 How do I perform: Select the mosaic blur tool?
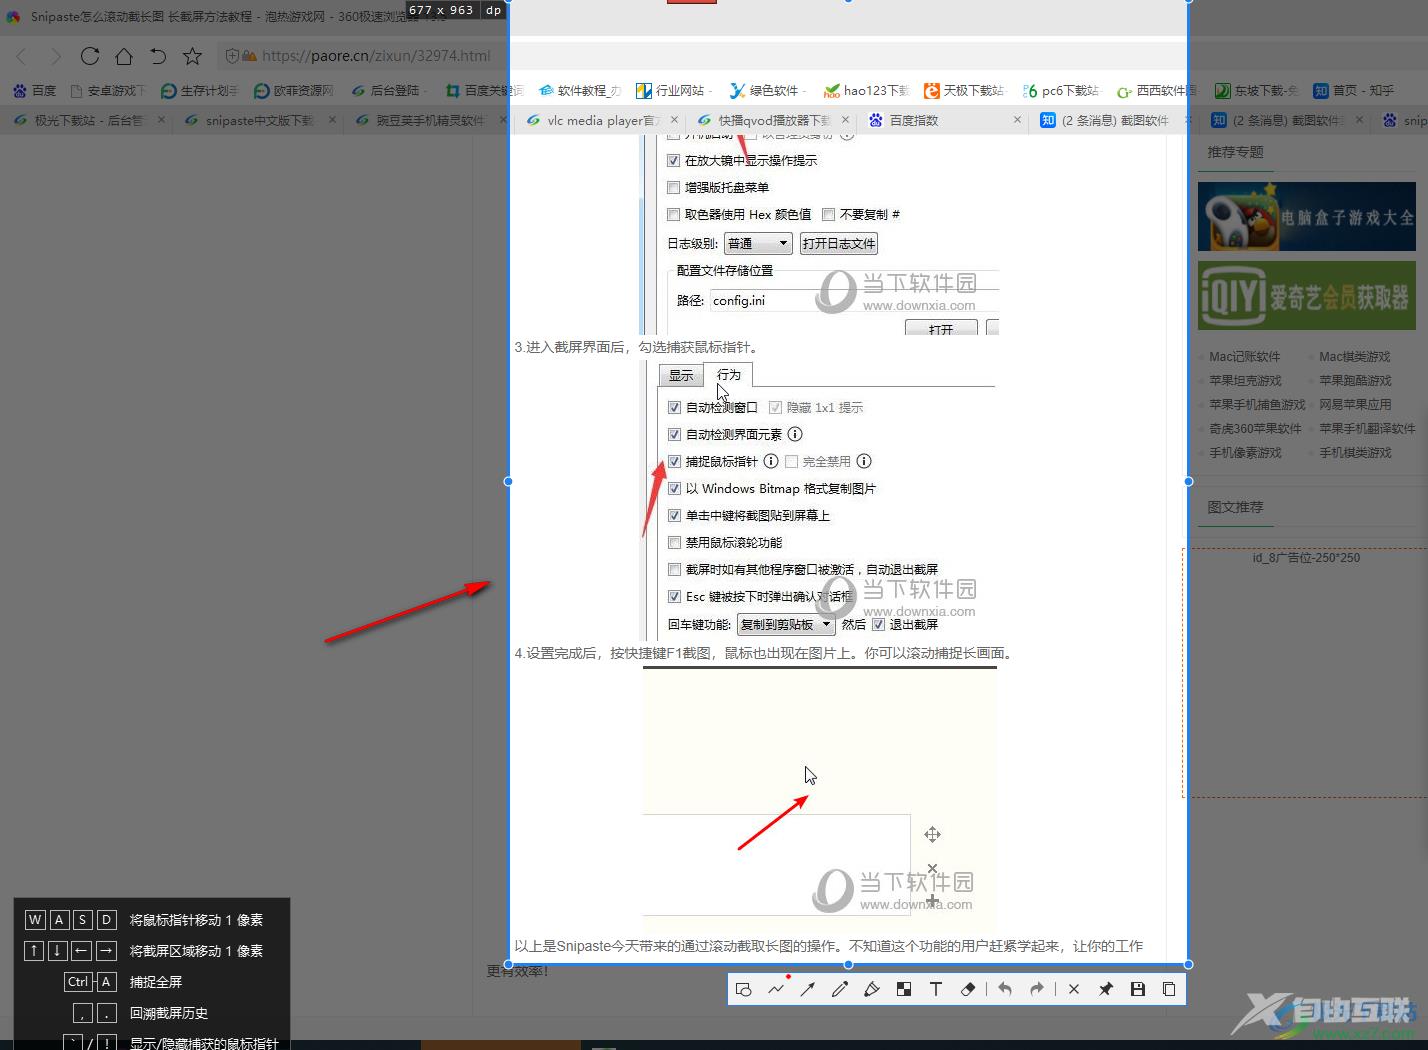pos(904,989)
